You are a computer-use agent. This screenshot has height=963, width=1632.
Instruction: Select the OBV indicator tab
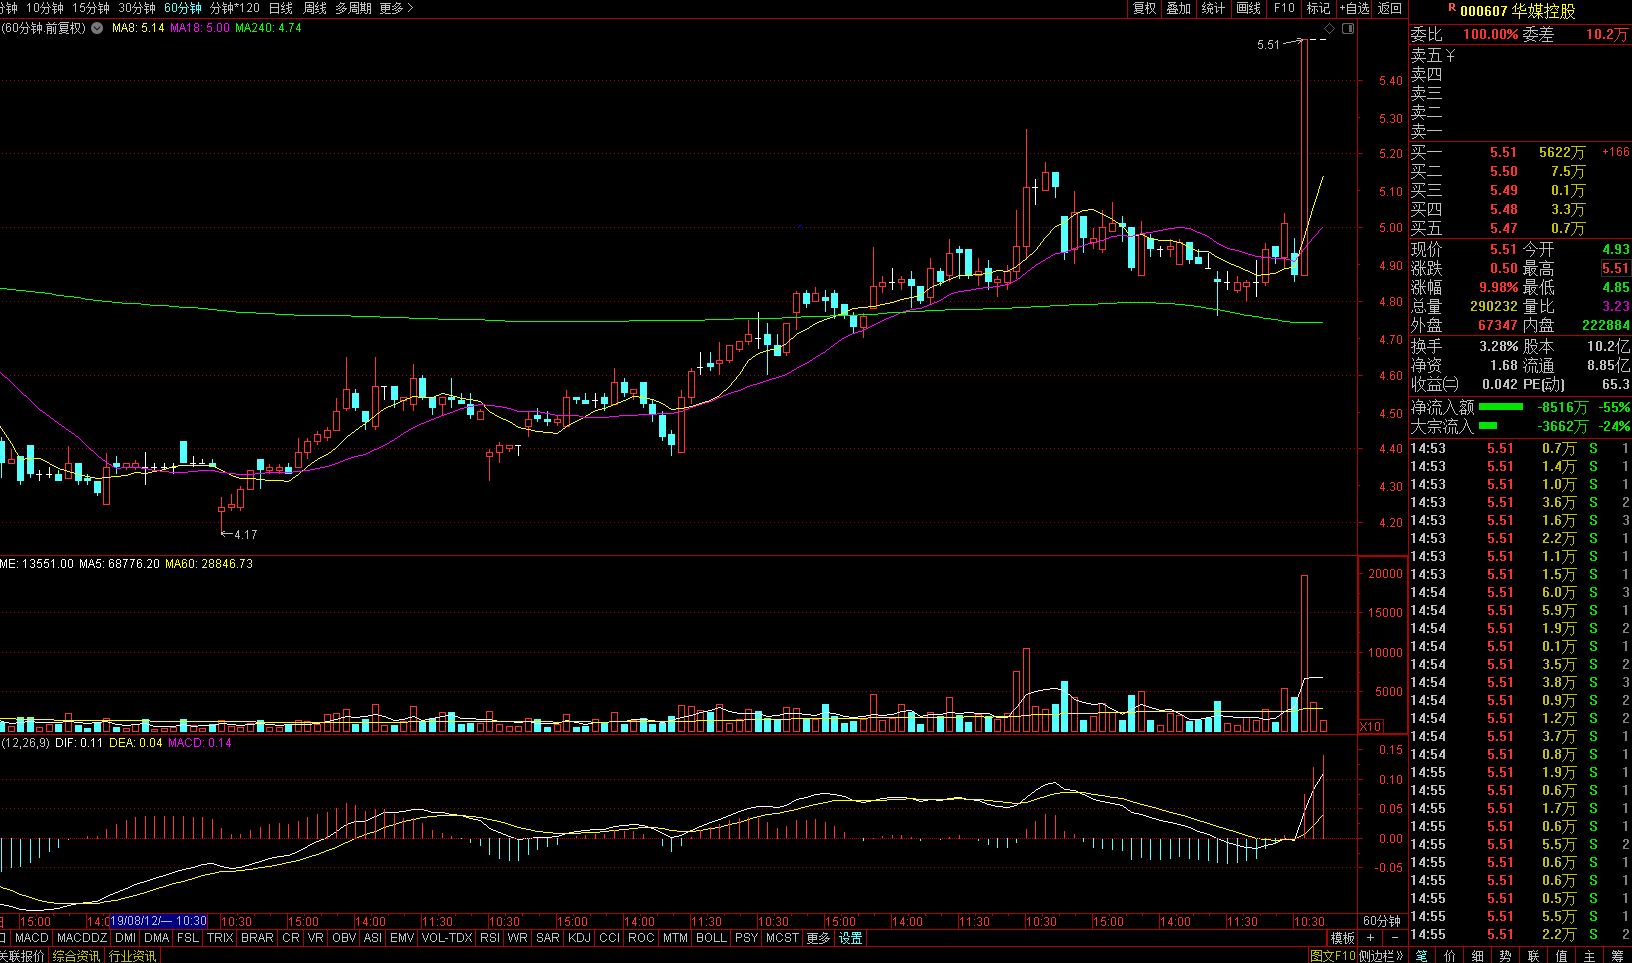pos(343,938)
